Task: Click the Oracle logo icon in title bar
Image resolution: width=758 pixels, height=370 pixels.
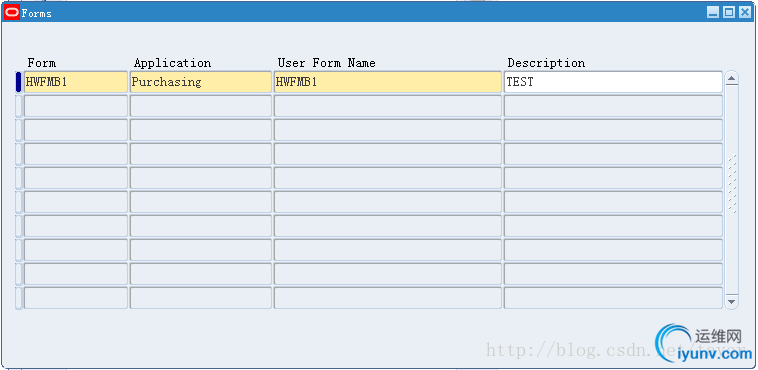Action: click(12, 13)
